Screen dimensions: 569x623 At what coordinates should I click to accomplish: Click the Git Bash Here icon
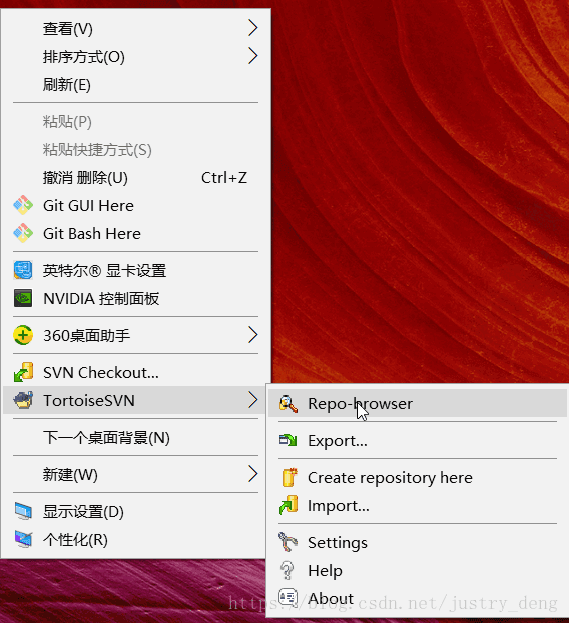coord(23,233)
